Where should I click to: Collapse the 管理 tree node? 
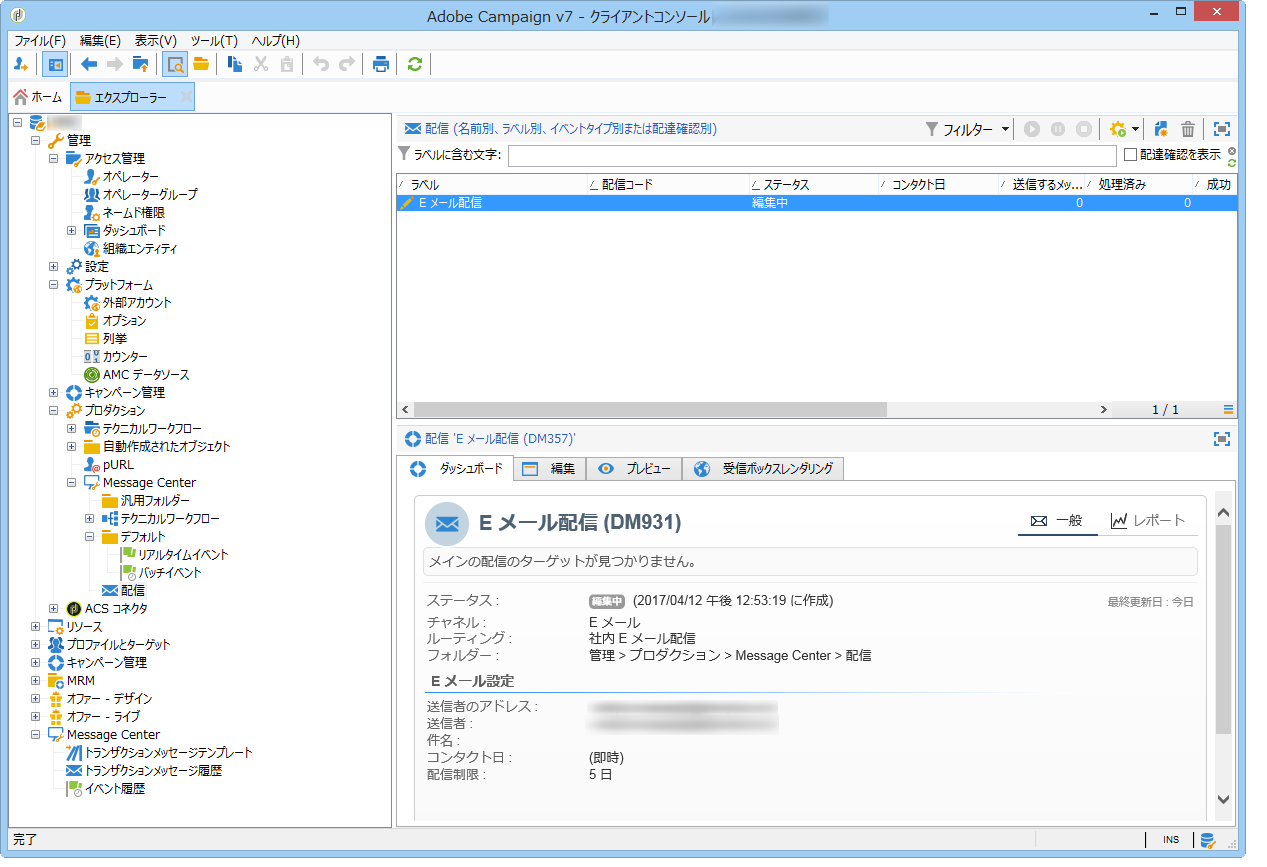(36, 140)
